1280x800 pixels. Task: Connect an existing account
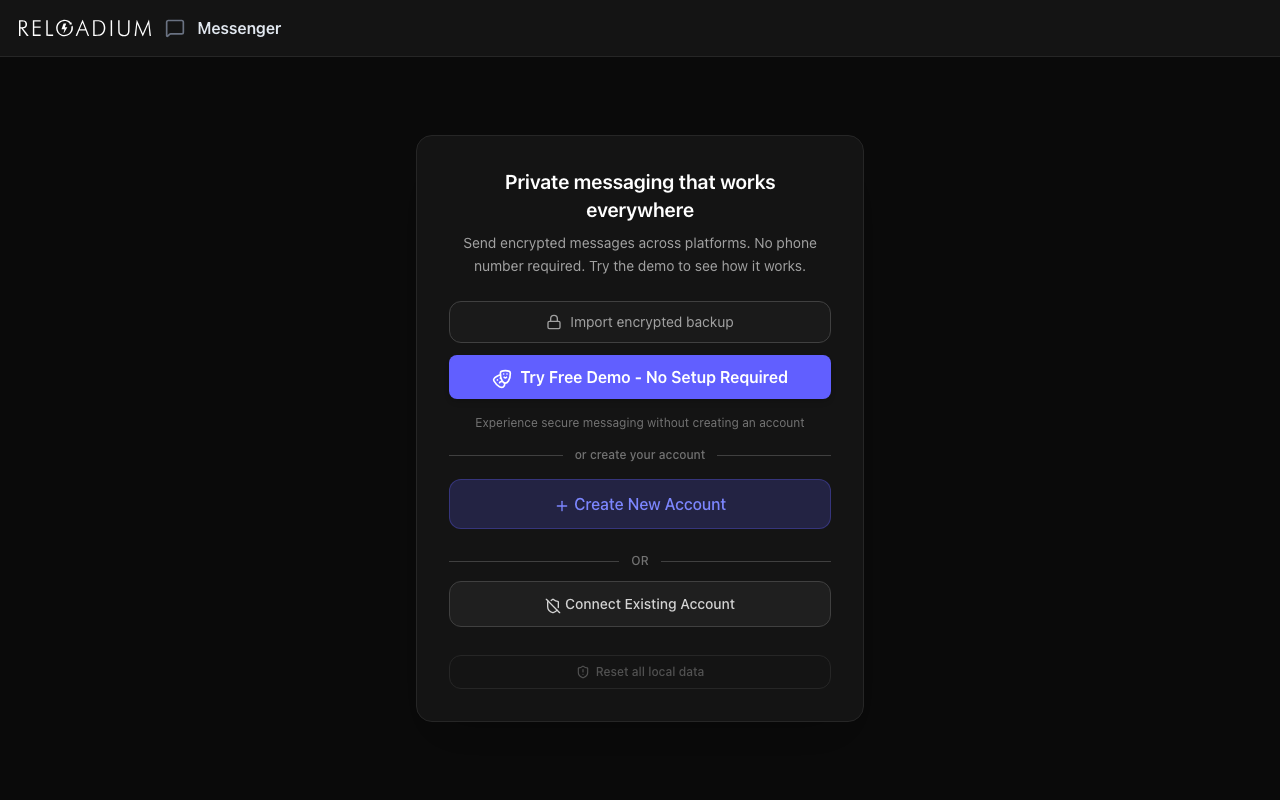point(640,604)
